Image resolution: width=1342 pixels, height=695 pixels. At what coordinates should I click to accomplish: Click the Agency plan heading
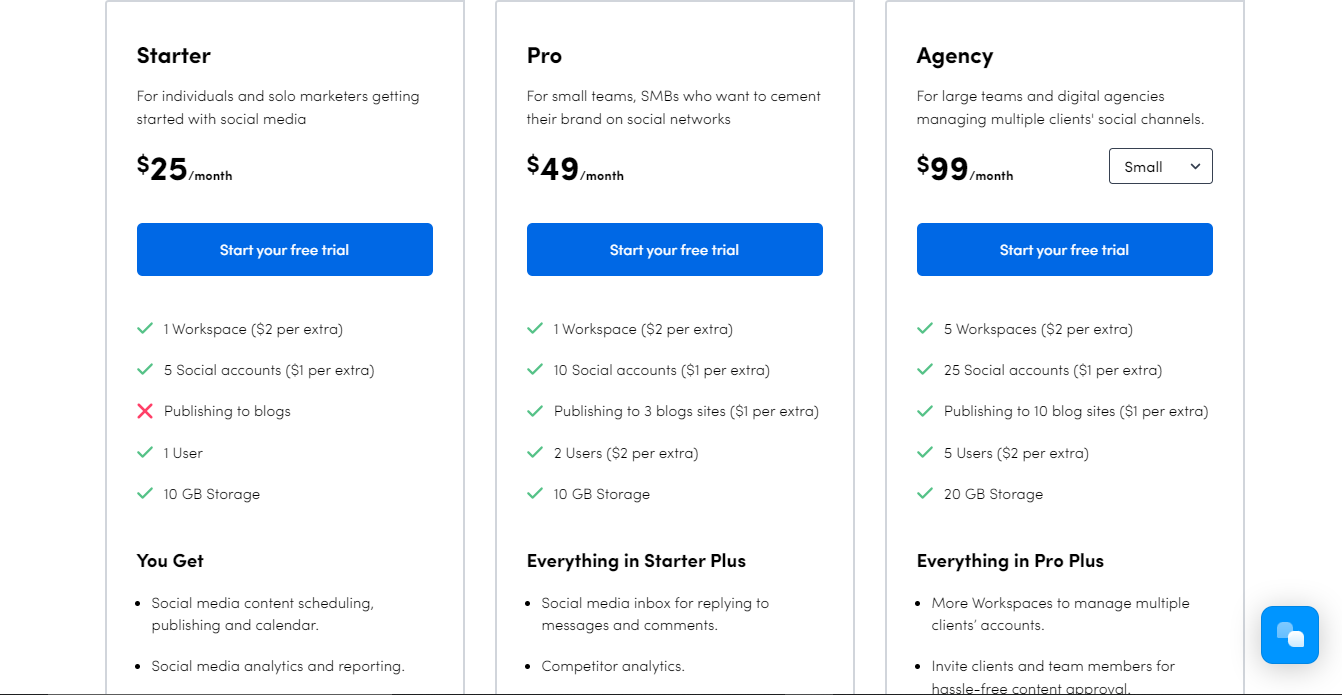[955, 56]
